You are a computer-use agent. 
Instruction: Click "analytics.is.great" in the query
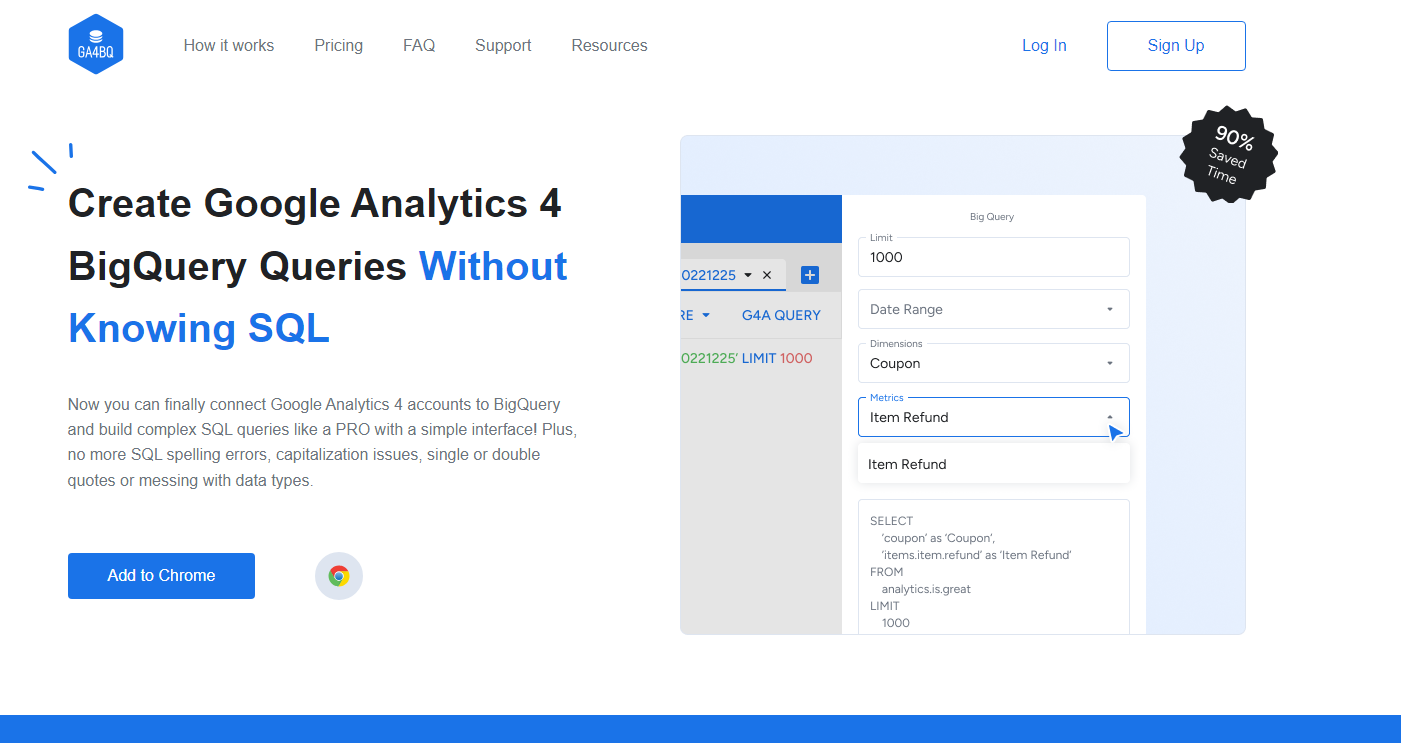pos(926,589)
